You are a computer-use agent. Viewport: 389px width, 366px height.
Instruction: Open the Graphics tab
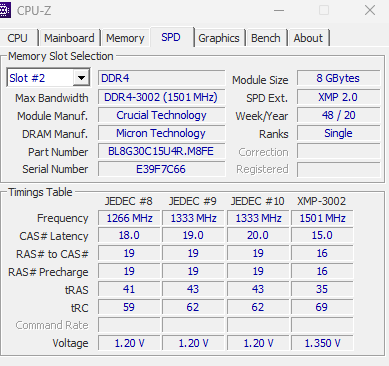point(219,38)
